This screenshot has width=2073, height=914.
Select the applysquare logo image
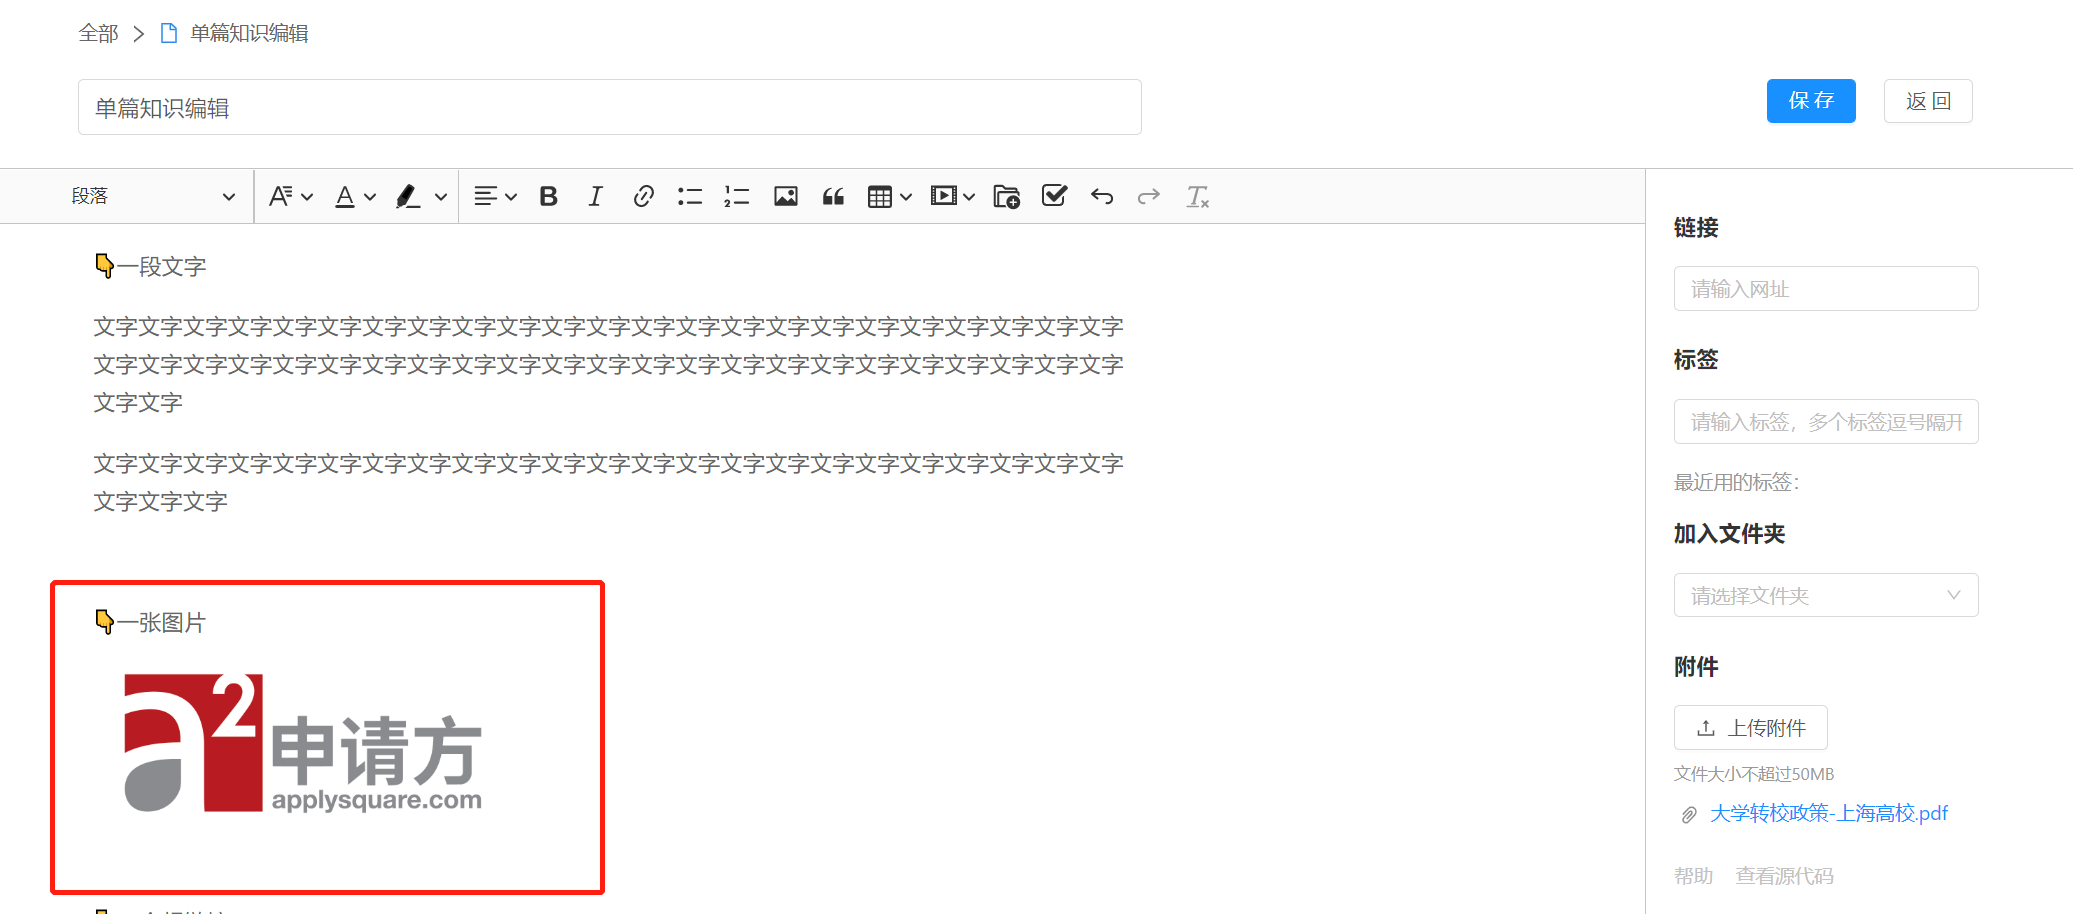303,742
